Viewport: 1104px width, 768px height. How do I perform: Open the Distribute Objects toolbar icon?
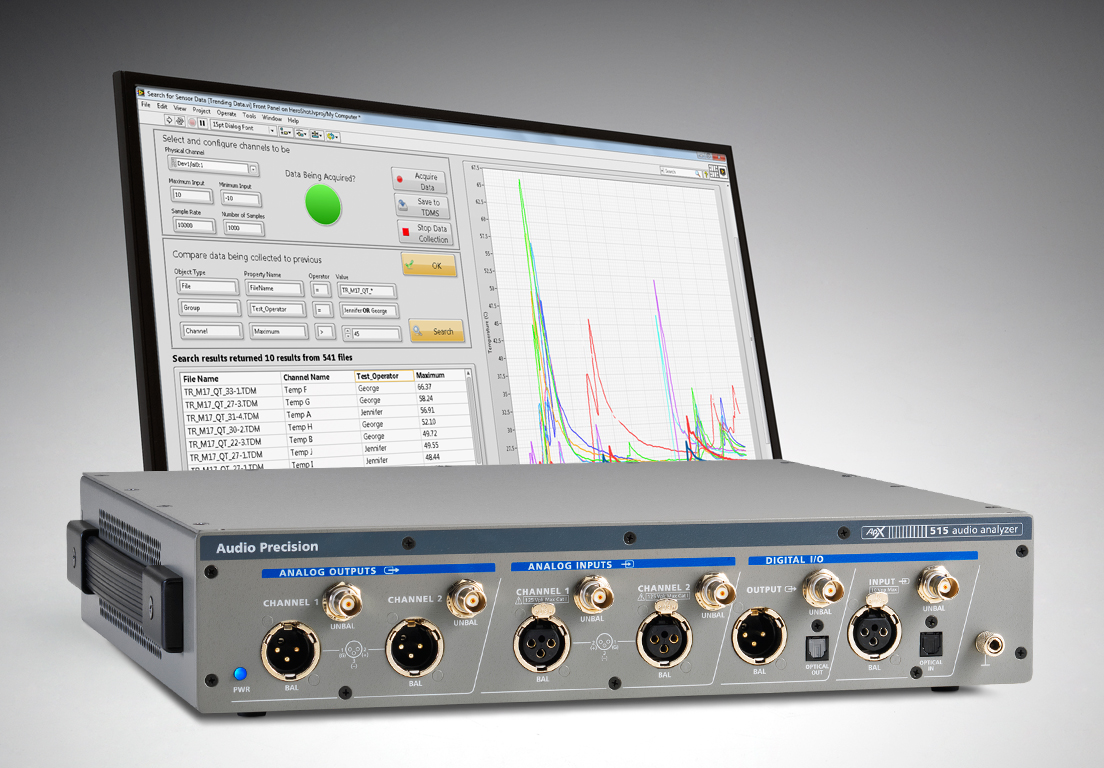click(x=301, y=134)
